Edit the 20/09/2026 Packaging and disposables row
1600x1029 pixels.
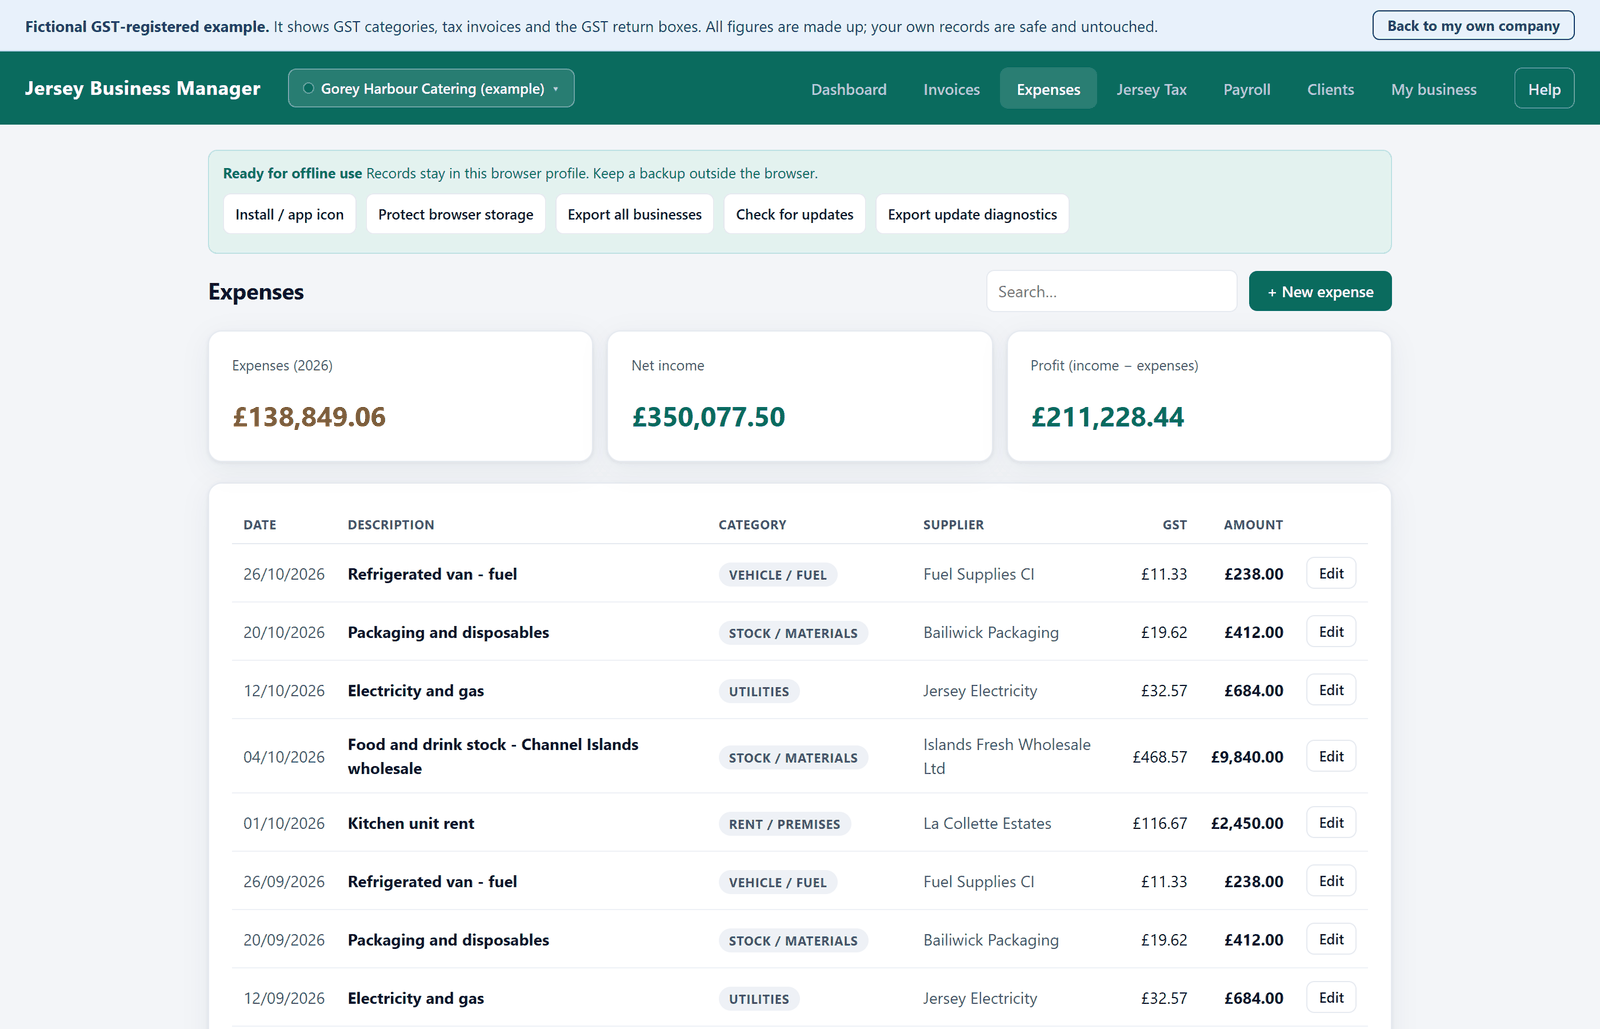click(x=1331, y=940)
